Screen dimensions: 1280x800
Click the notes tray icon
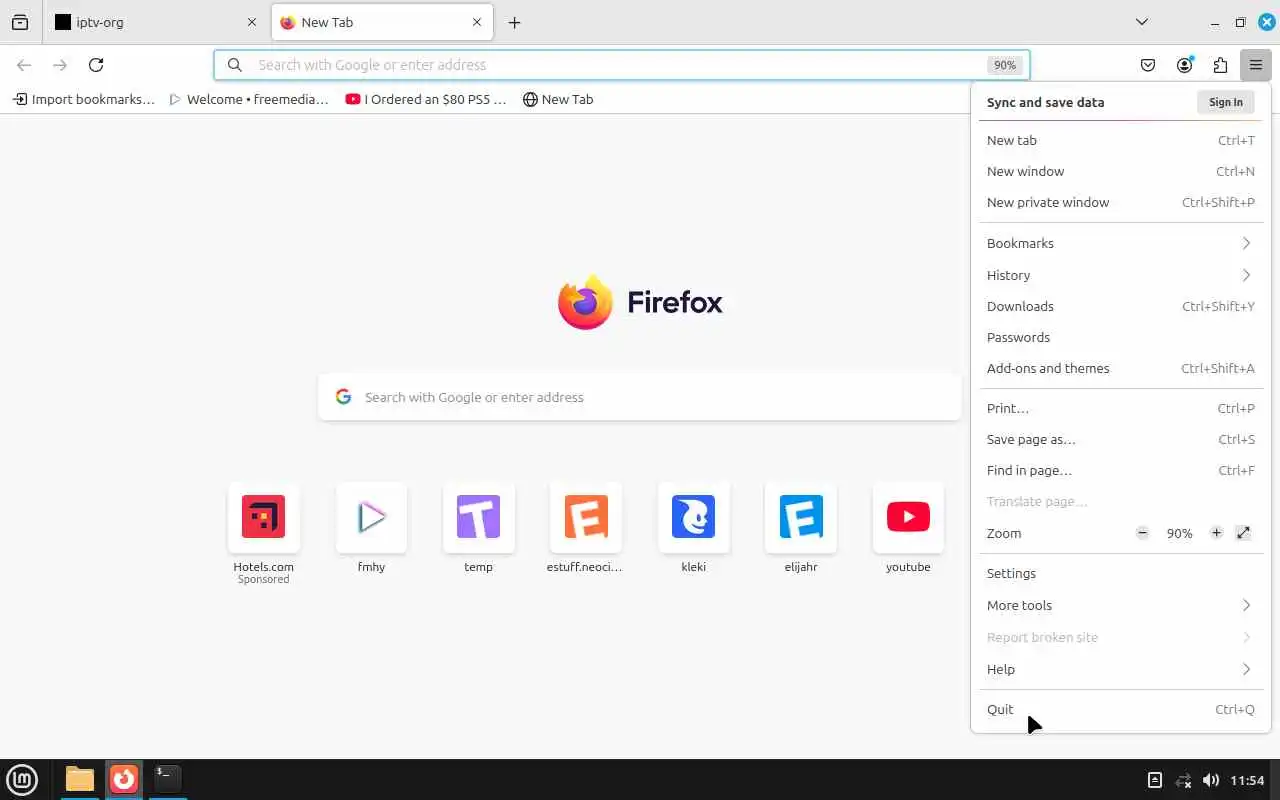click(x=1154, y=780)
